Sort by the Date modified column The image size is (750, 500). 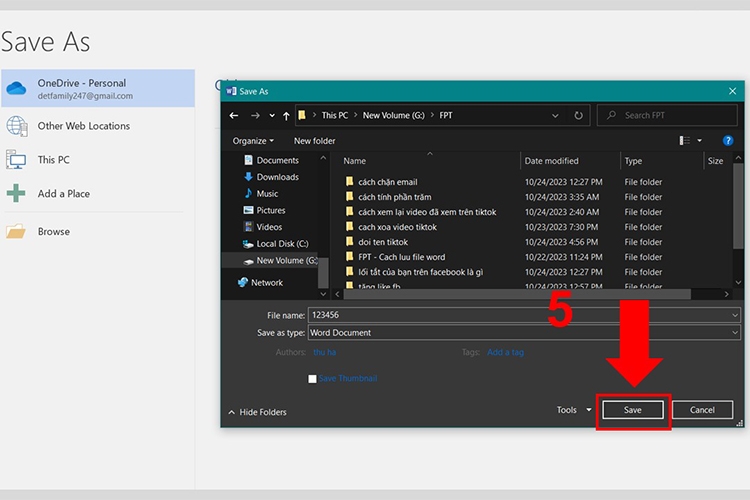click(551, 161)
